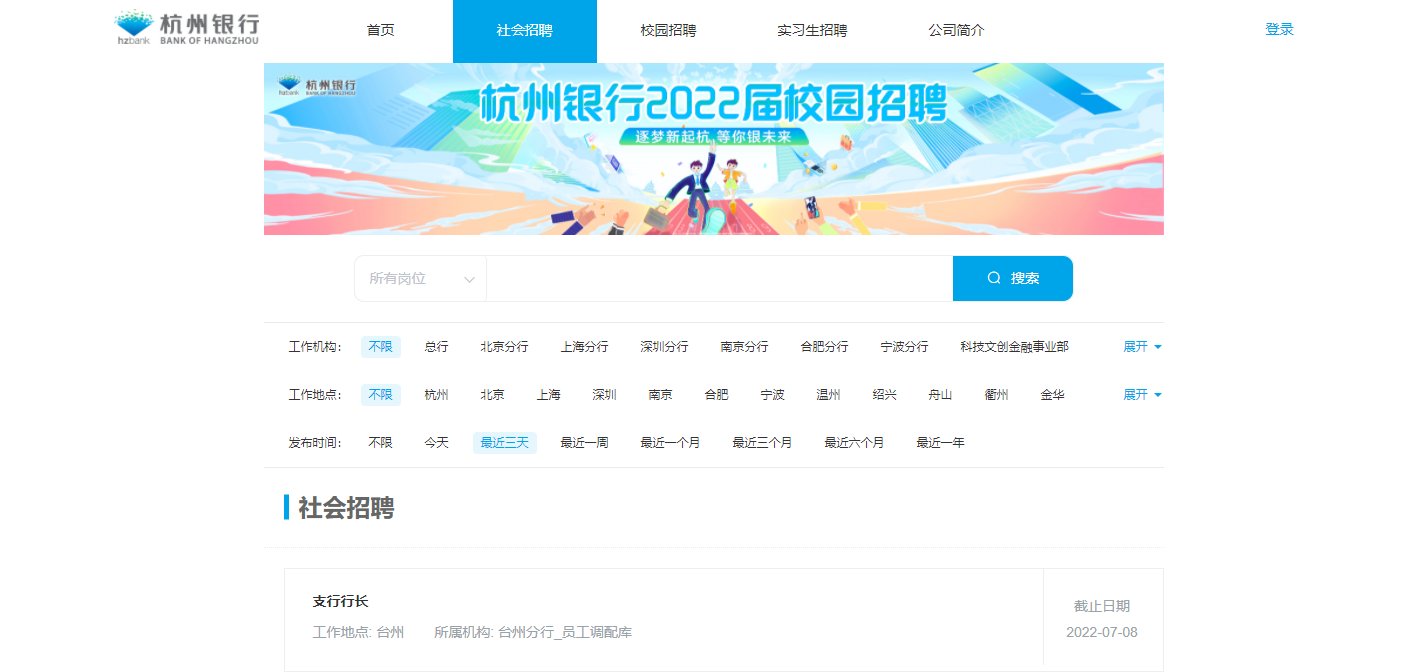The width and height of the screenshot is (1411, 672).
Task: Select 不限 for 工作机构
Action: [380, 347]
